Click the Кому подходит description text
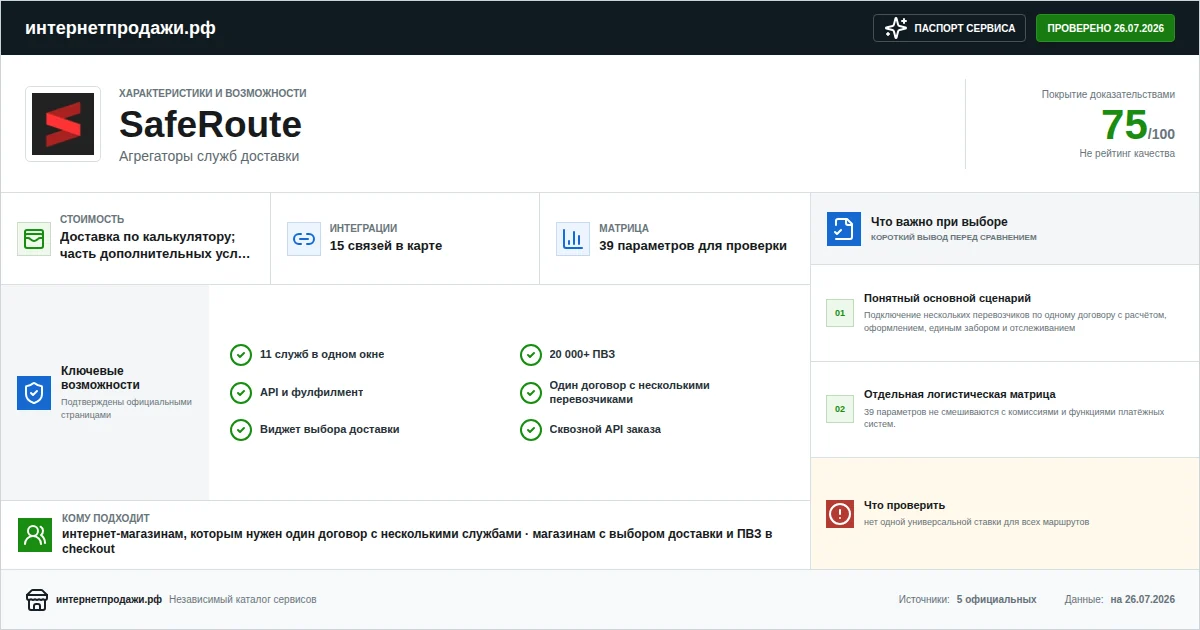 [417, 541]
